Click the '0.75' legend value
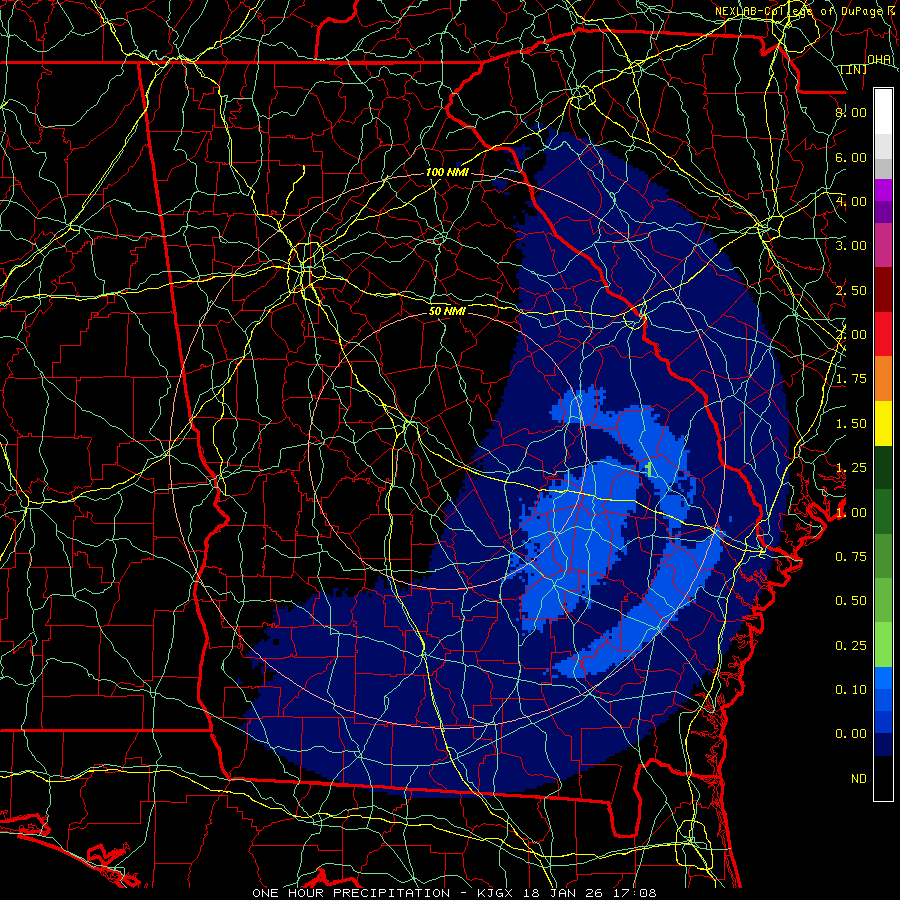900x900 pixels. (x=851, y=556)
